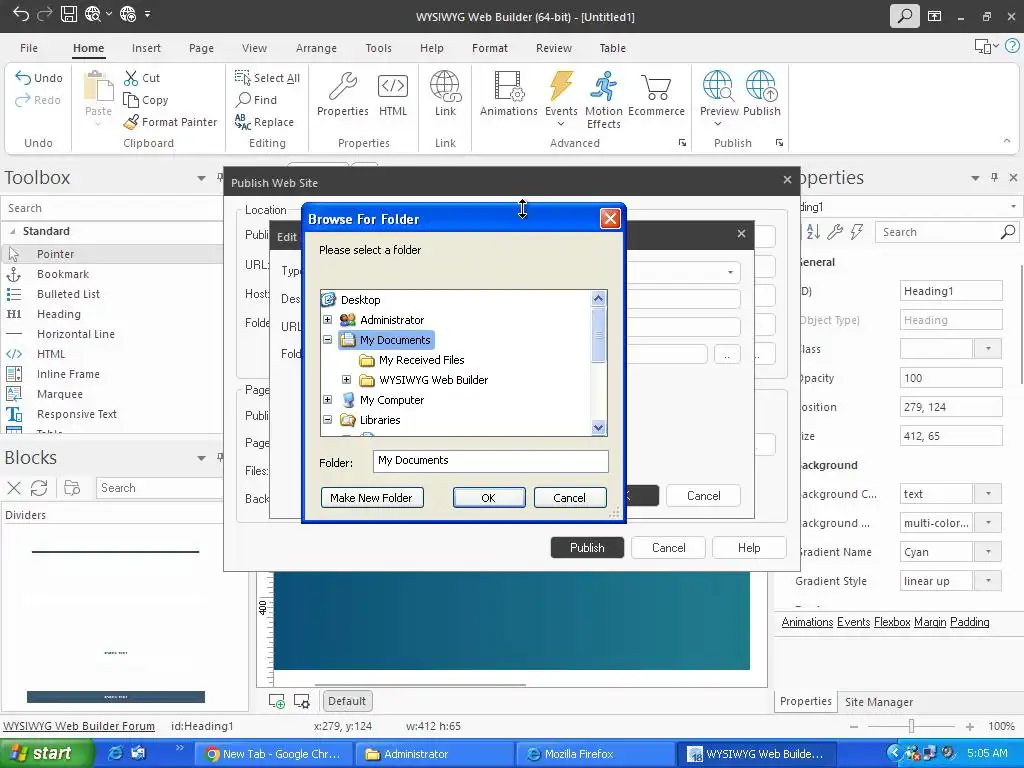
Task: Click Cancel in Browse For Folder
Action: coord(569,498)
